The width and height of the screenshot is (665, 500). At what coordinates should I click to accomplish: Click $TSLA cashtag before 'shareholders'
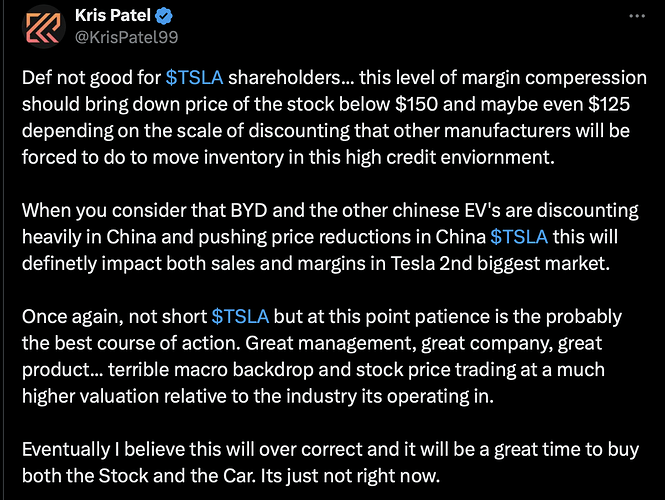coord(194,78)
